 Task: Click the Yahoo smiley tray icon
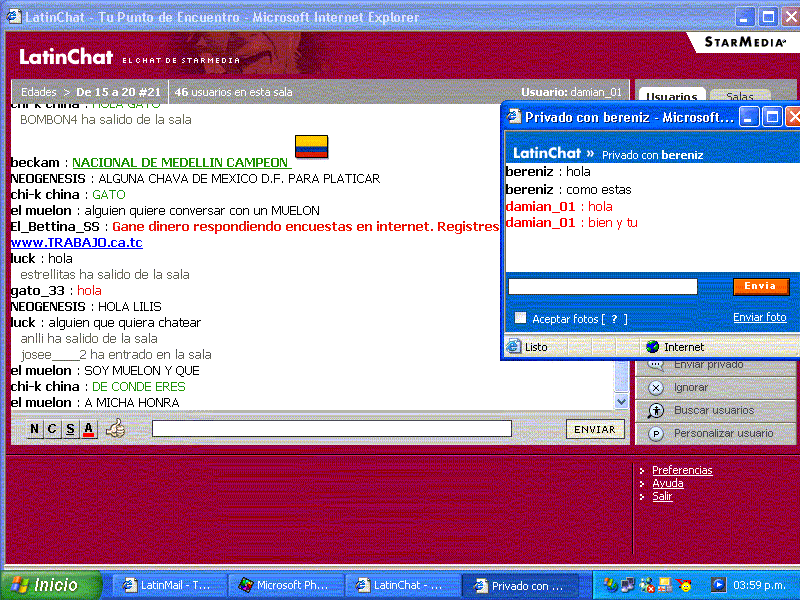click(684, 585)
